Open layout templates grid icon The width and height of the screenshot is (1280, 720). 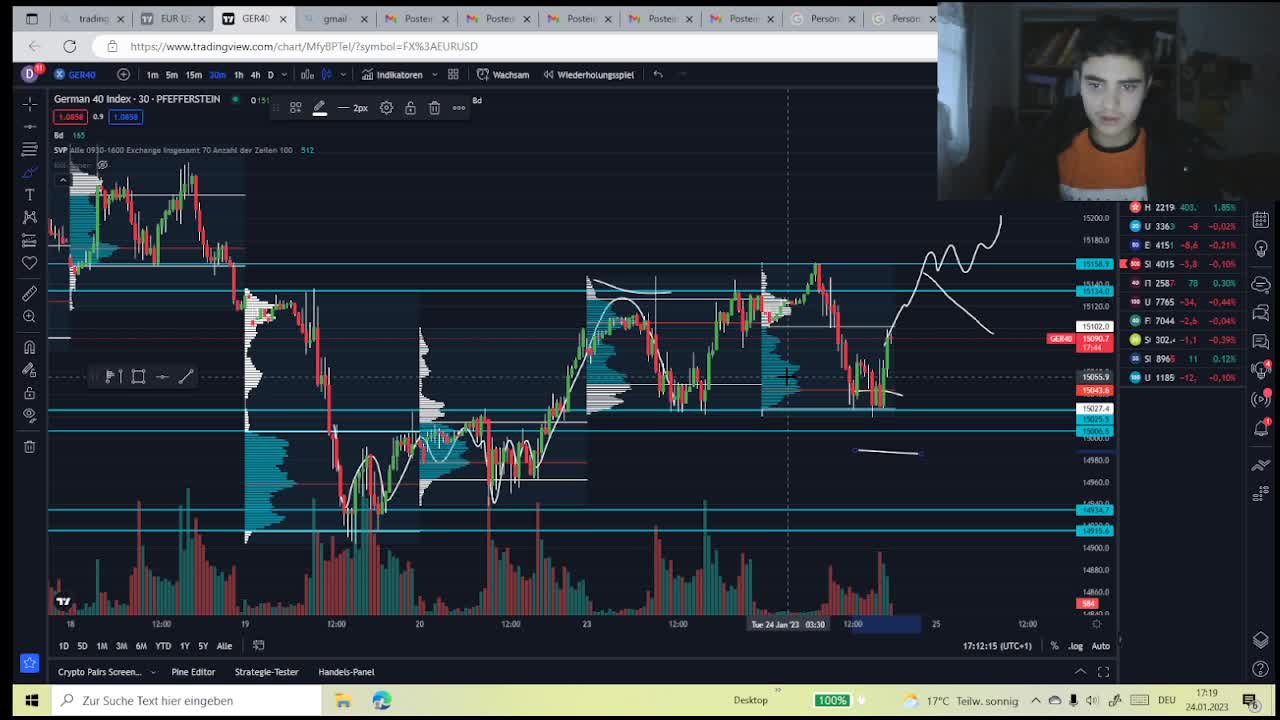click(453, 74)
